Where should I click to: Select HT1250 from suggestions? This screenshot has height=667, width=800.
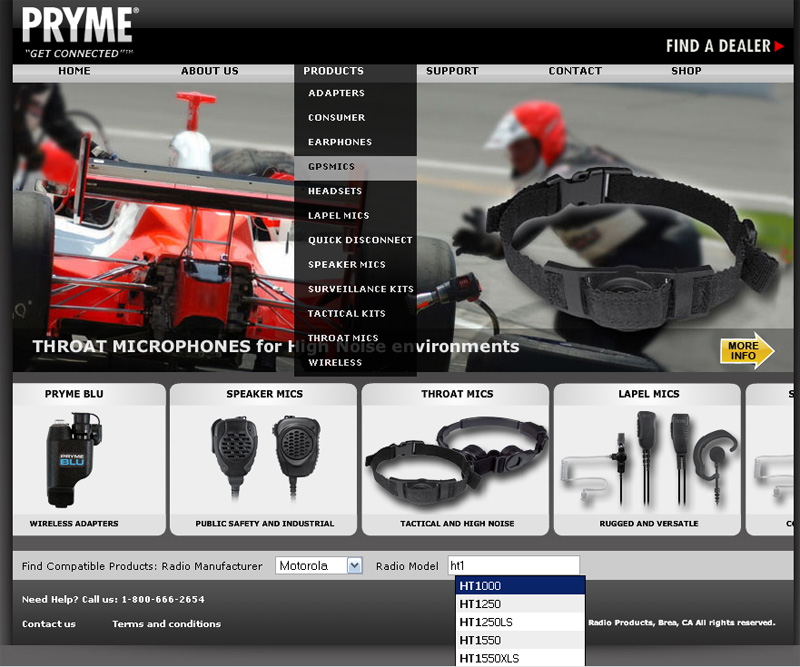(x=520, y=604)
